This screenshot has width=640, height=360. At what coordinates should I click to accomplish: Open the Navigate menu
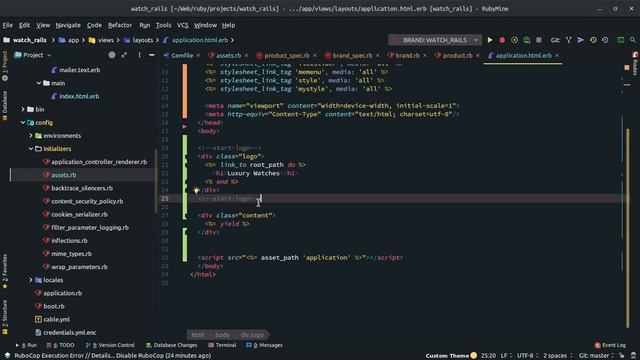(x=68, y=25)
